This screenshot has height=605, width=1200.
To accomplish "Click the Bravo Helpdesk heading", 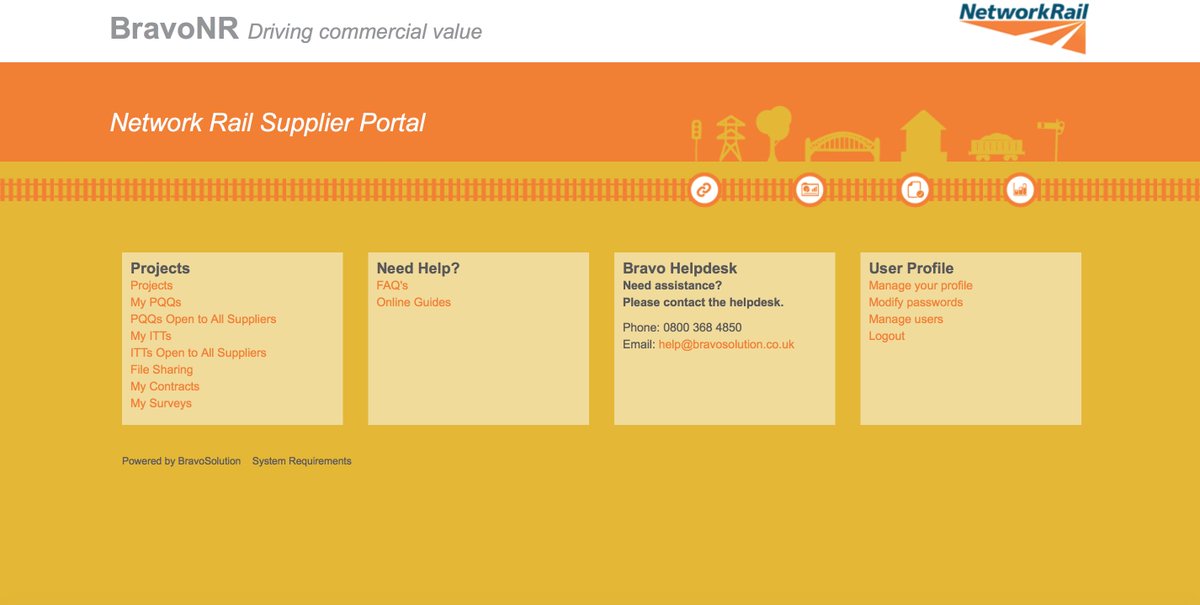I will point(680,269).
